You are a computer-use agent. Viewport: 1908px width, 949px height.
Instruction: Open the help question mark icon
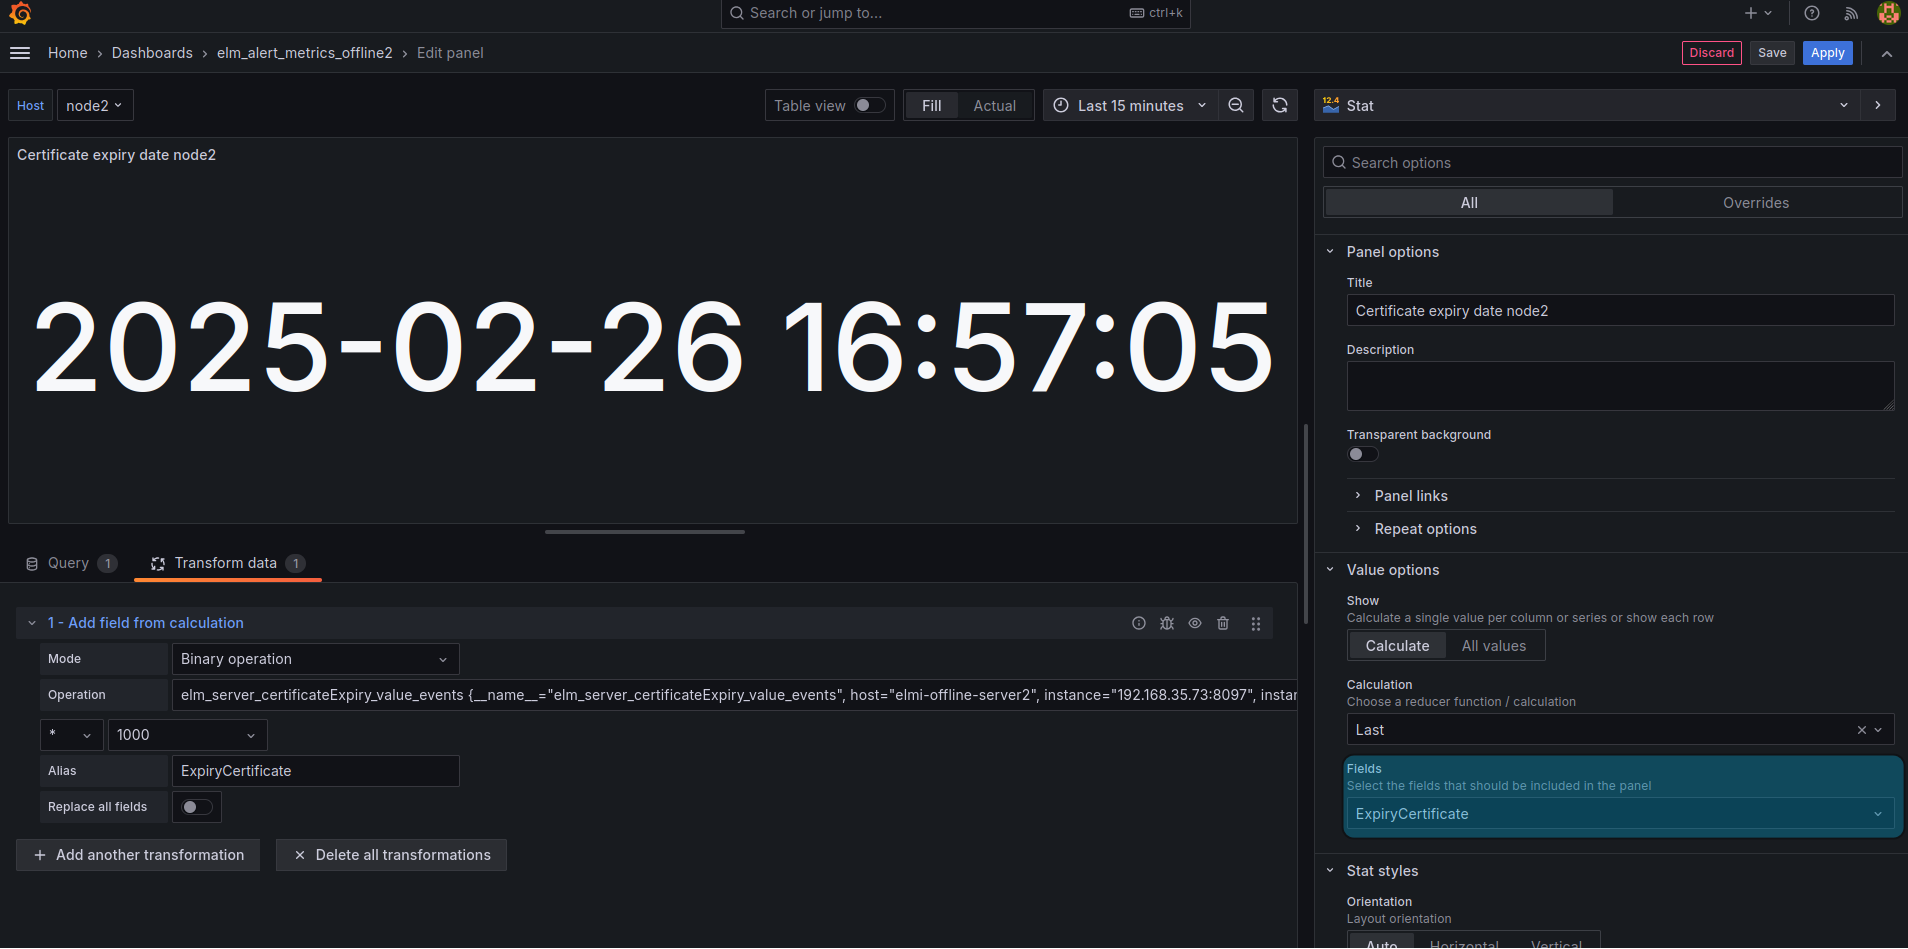(1812, 13)
